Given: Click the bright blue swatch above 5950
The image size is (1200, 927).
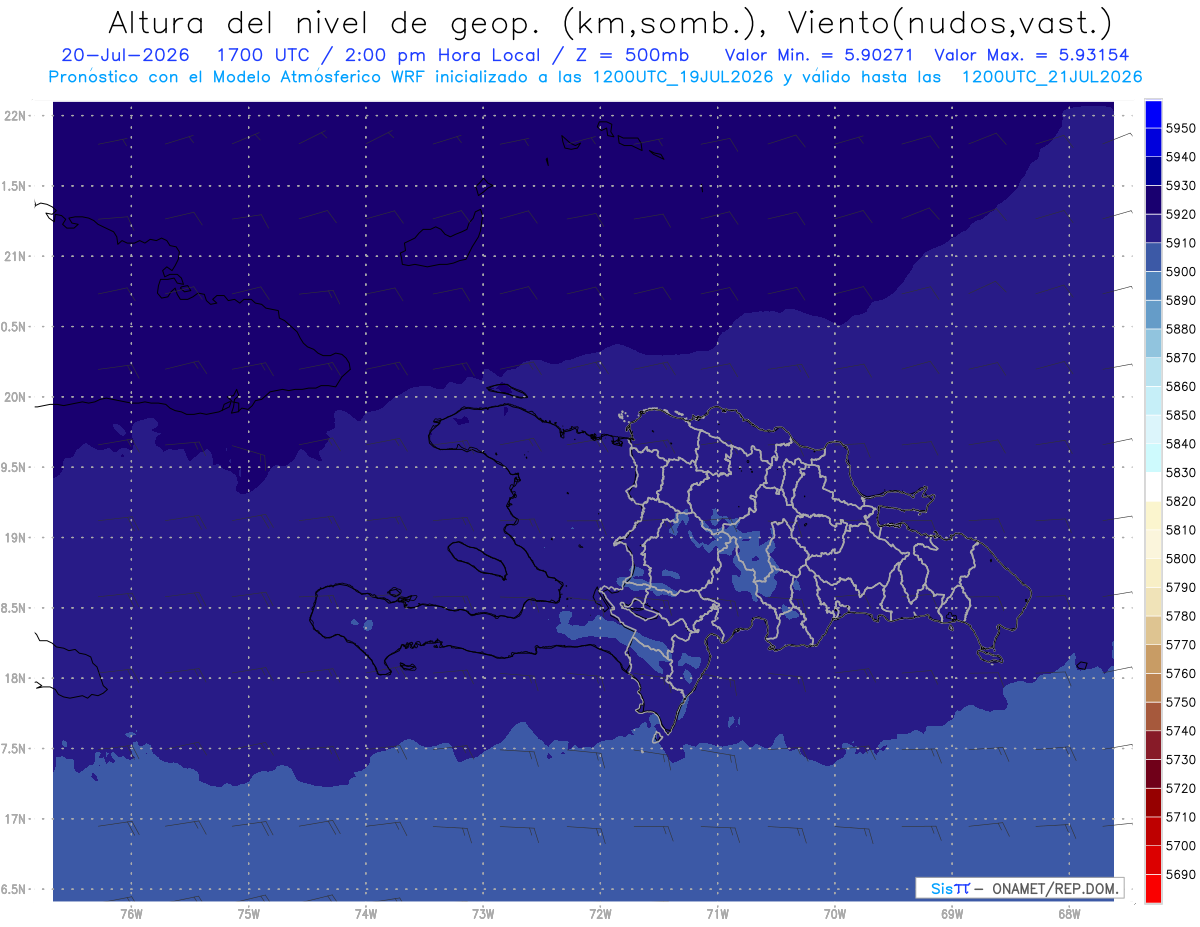Looking at the screenshot, I should 1152,114.
